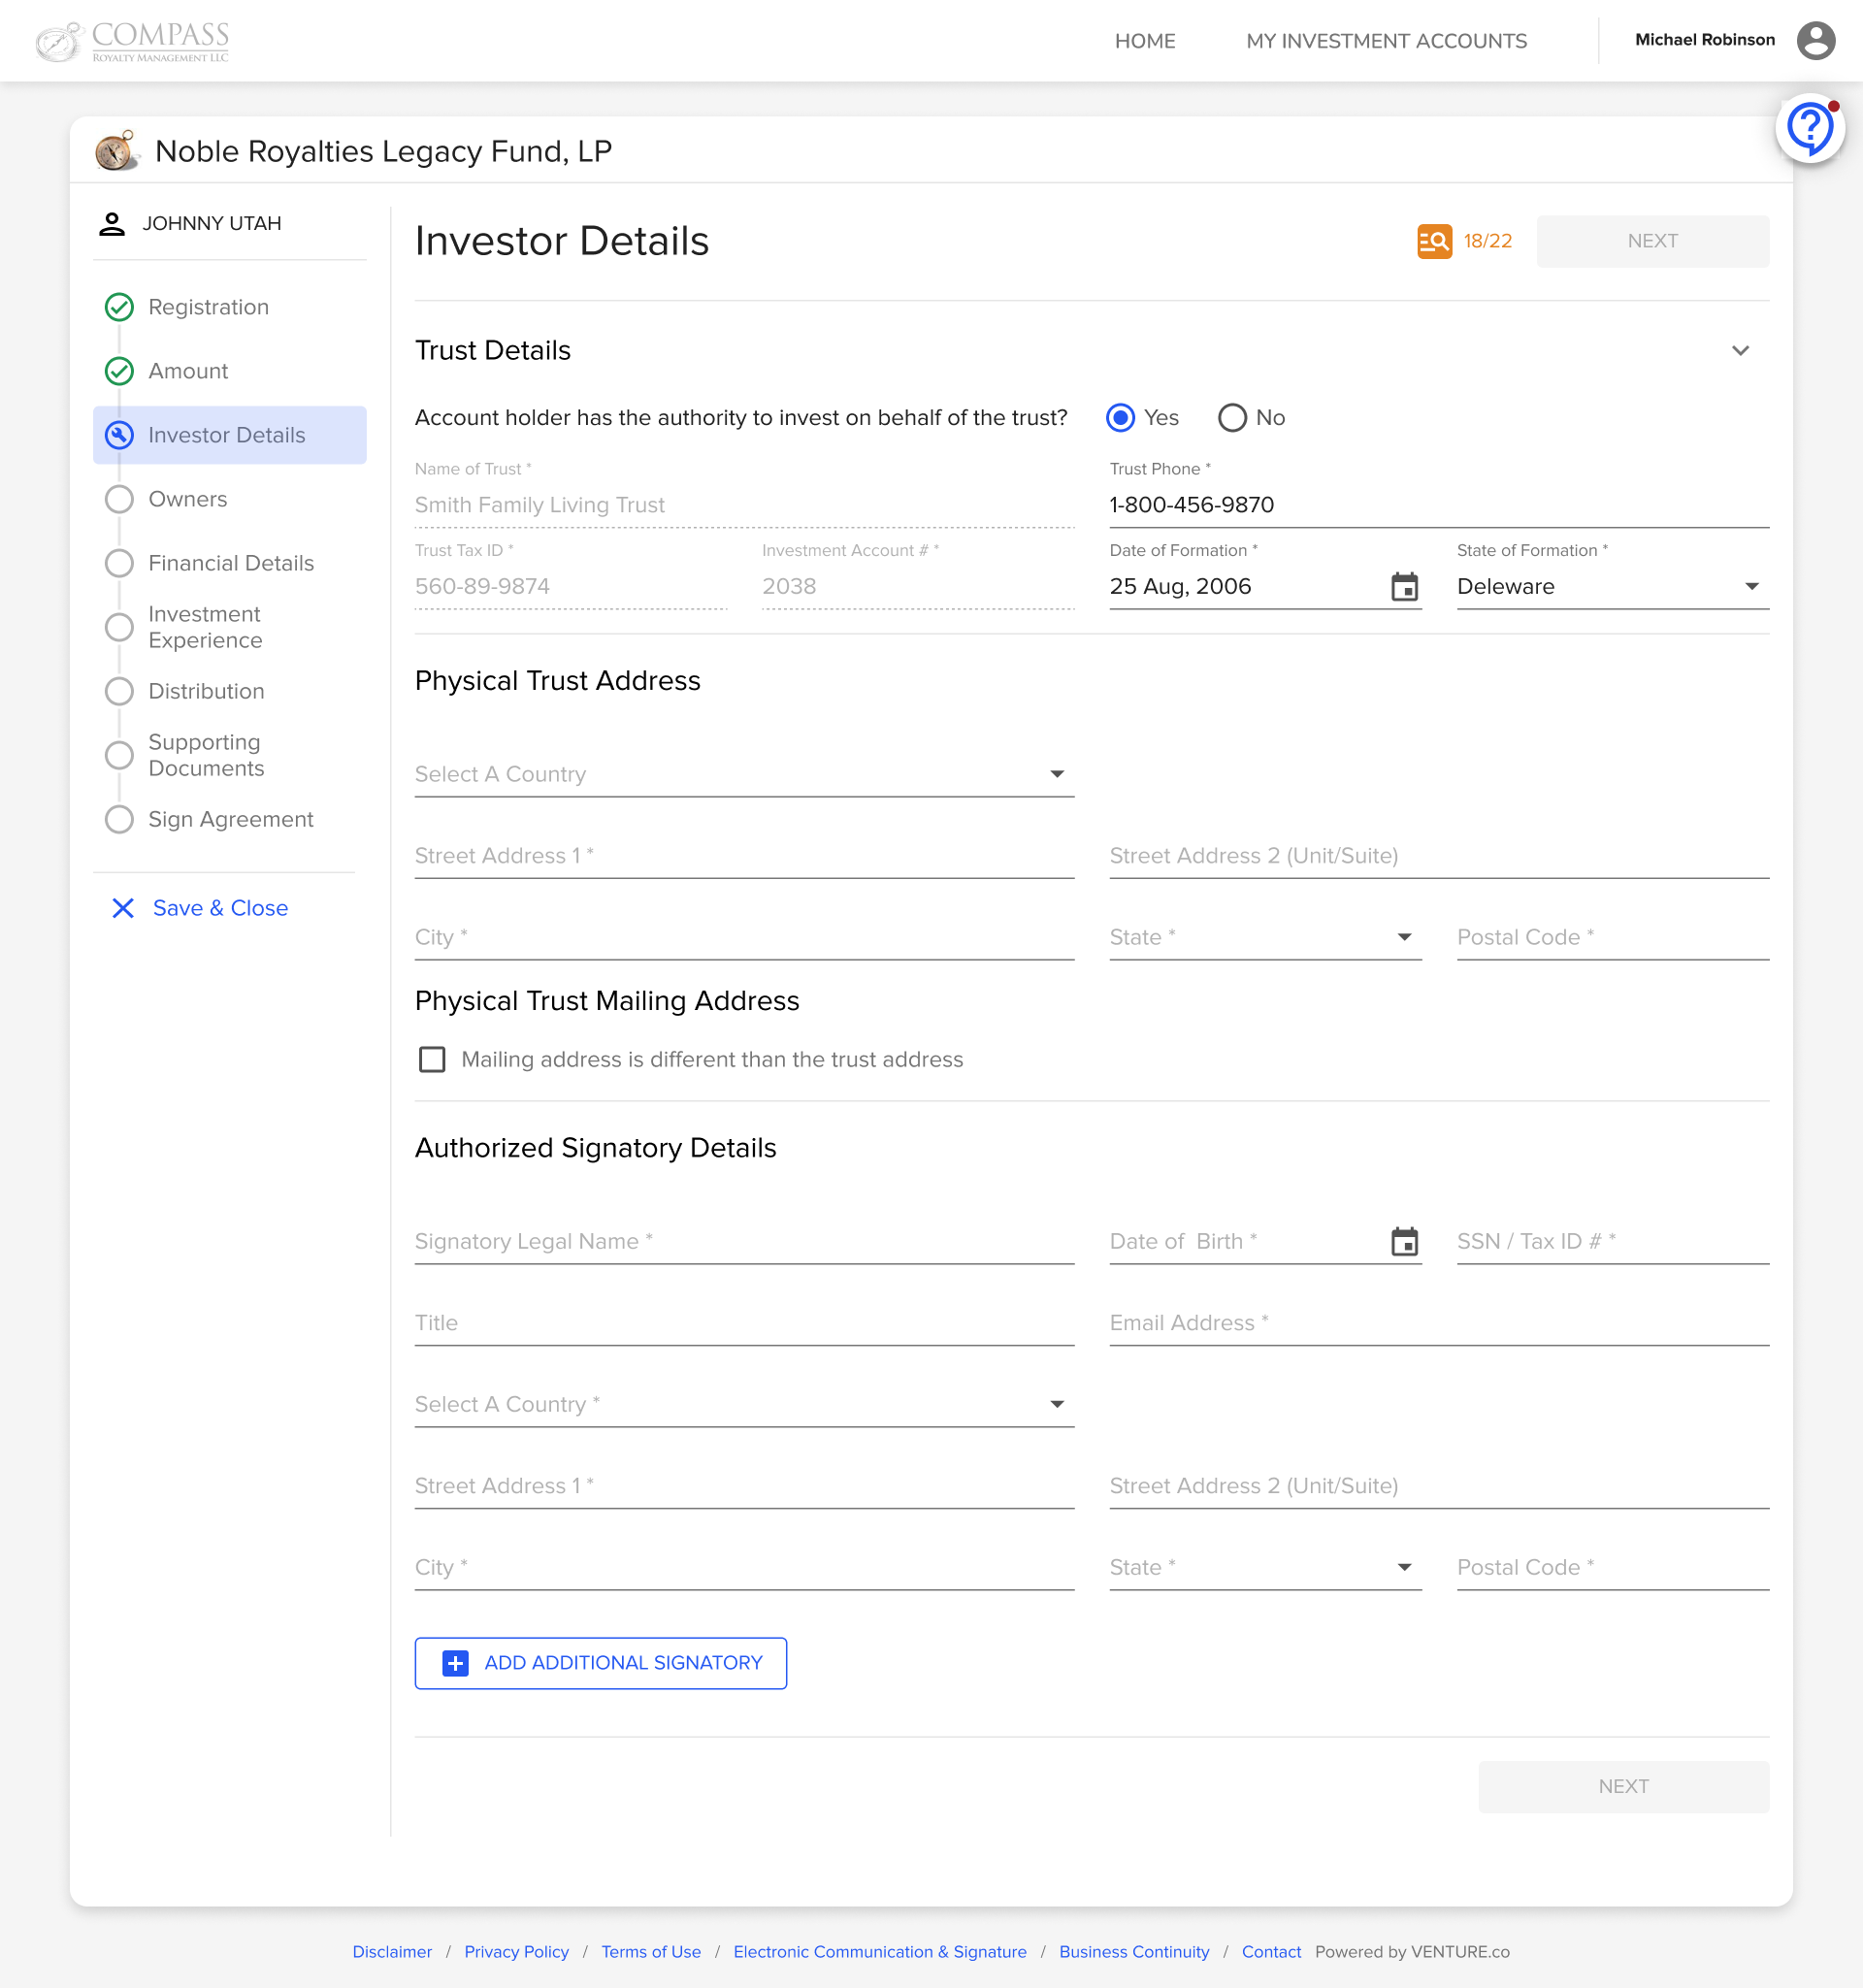Check mailing address is different box

tap(432, 1059)
